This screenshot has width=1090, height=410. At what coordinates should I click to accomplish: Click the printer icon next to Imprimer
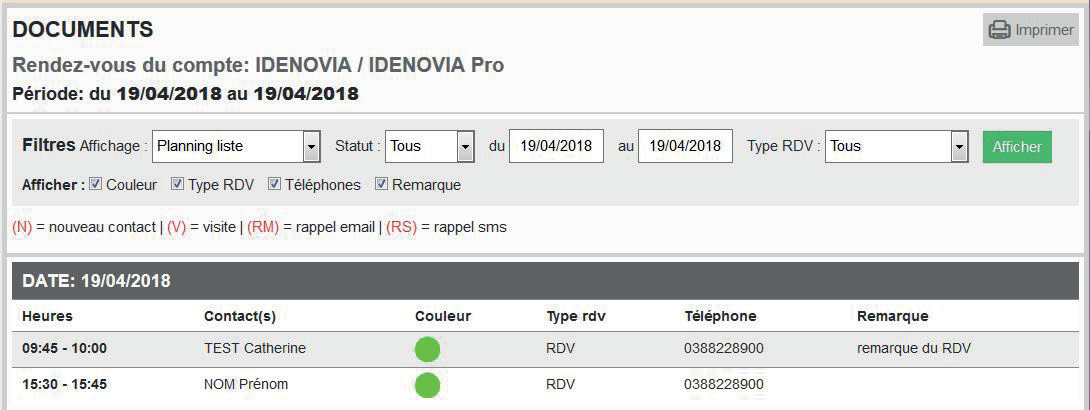1000,30
